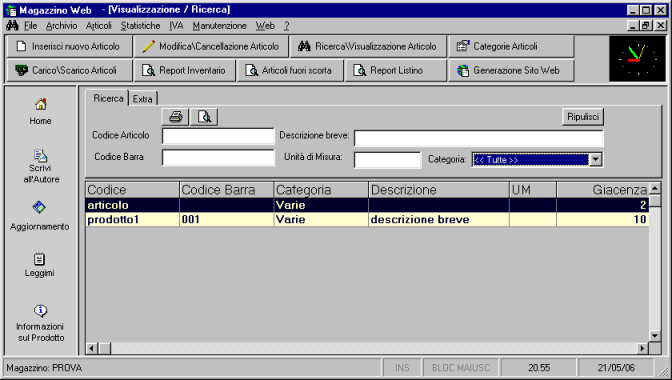The height and width of the screenshot is (380, 672).
Task: Open the Statistiche menu
Action: [x=140, y=26]
